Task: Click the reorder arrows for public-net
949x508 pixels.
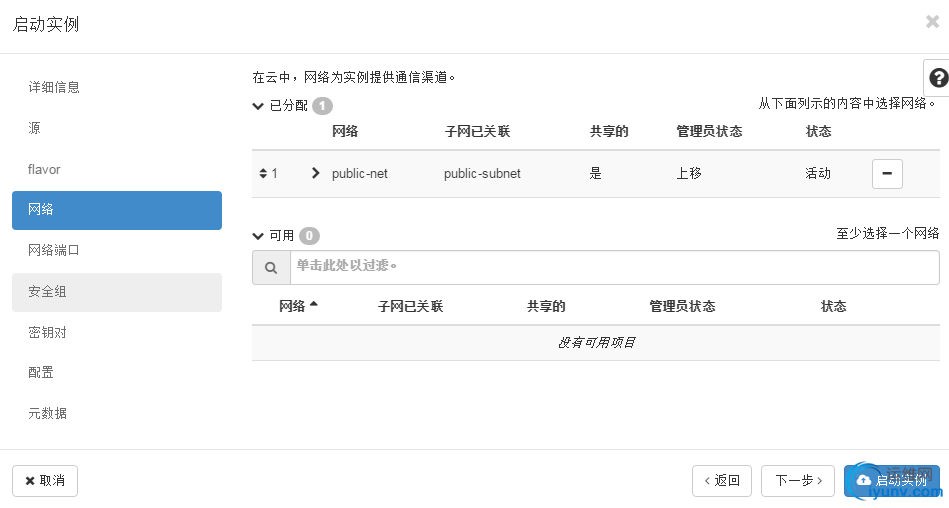Action: tap(263, 174)
